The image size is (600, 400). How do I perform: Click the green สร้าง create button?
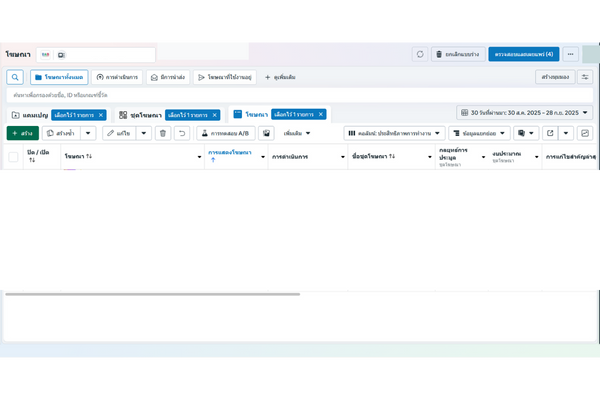(21, 133)
